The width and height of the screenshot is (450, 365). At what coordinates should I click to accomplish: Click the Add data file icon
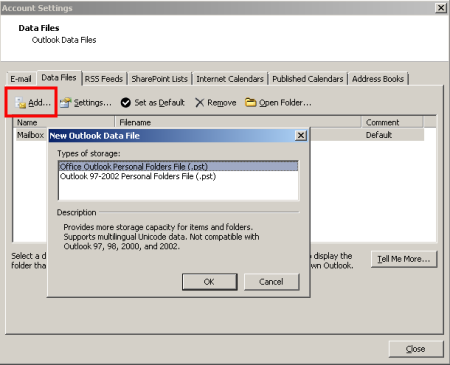tap(21, 103)
